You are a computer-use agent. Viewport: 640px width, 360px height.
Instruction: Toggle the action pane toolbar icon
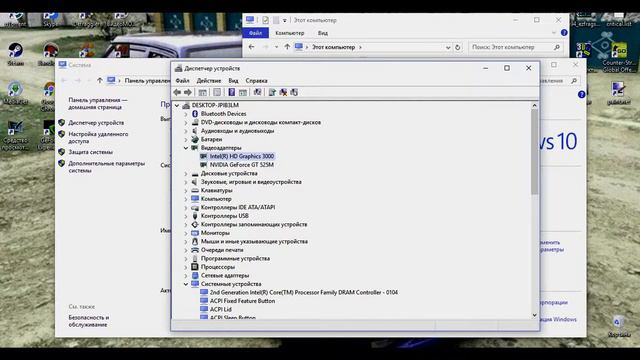[x=243, y=93]
